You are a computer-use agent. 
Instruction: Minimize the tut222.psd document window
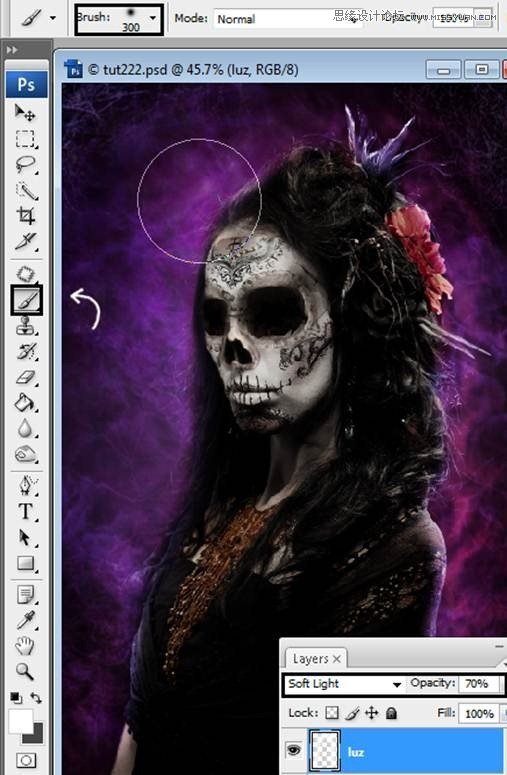coord(443,70)
